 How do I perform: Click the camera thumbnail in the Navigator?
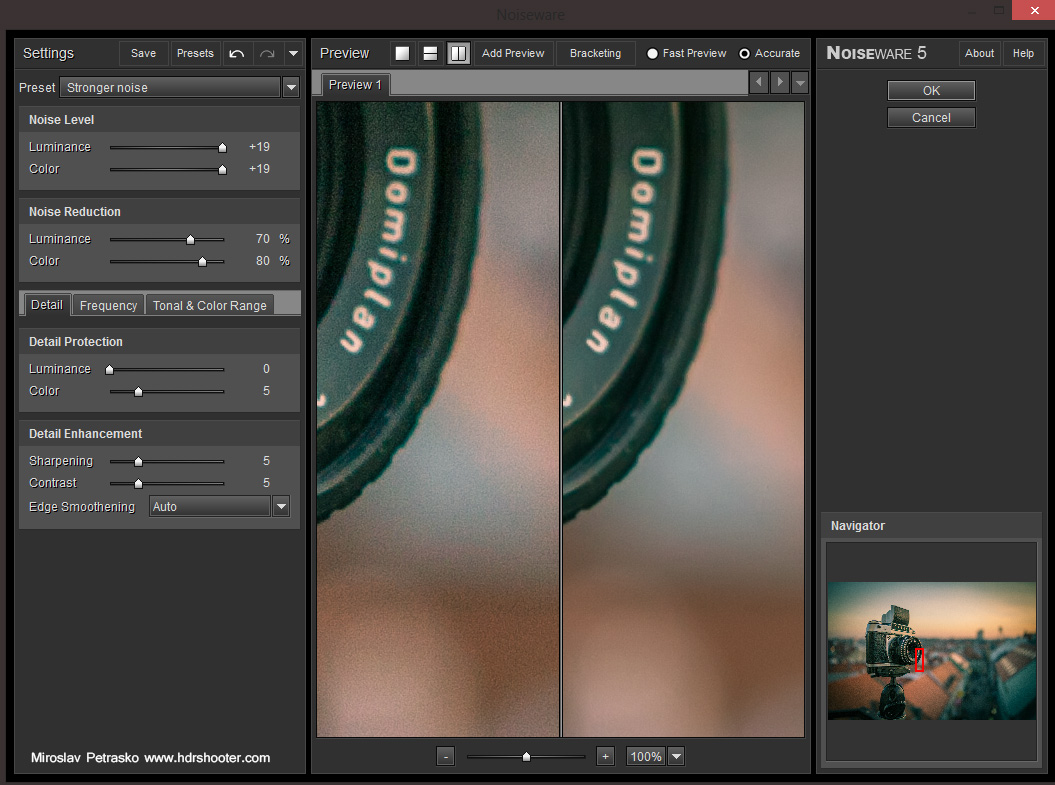930,651
